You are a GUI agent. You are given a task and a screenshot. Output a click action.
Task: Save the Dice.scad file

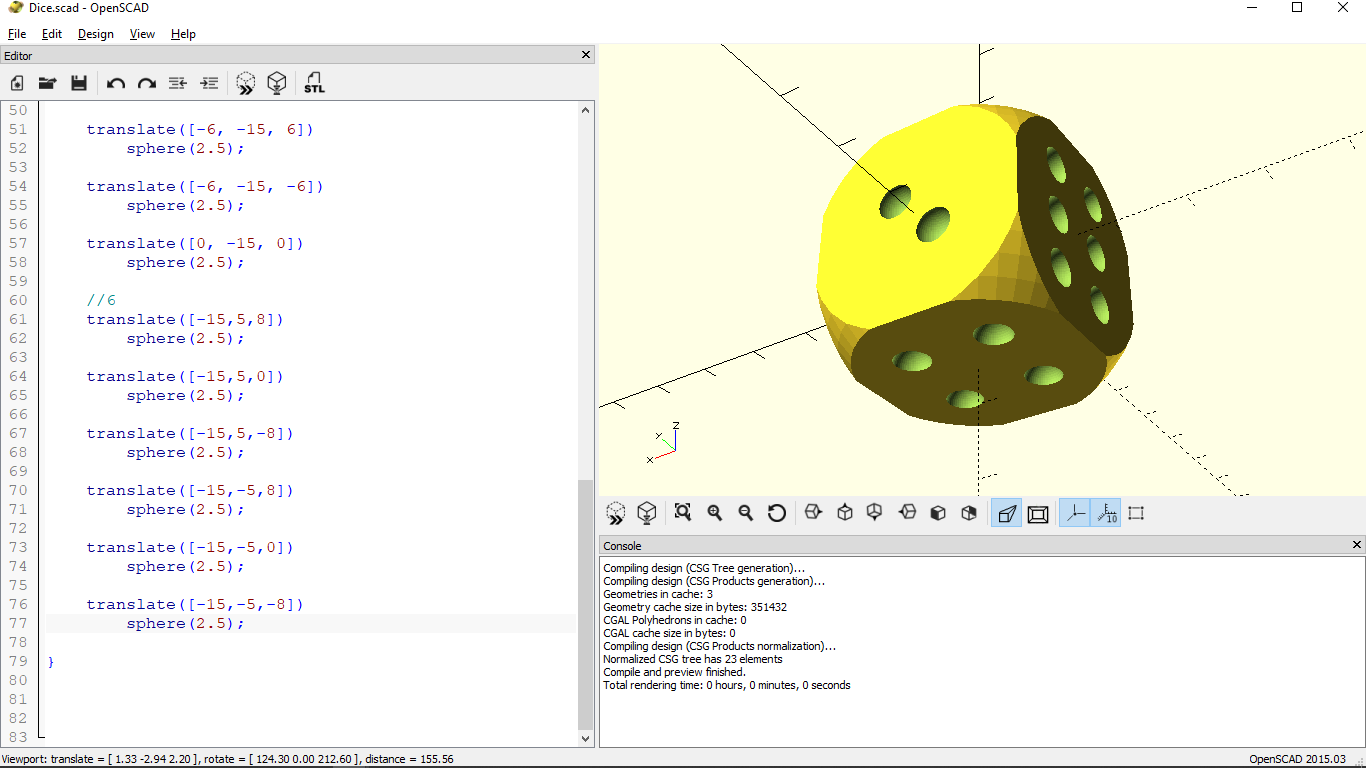point(78,84)
